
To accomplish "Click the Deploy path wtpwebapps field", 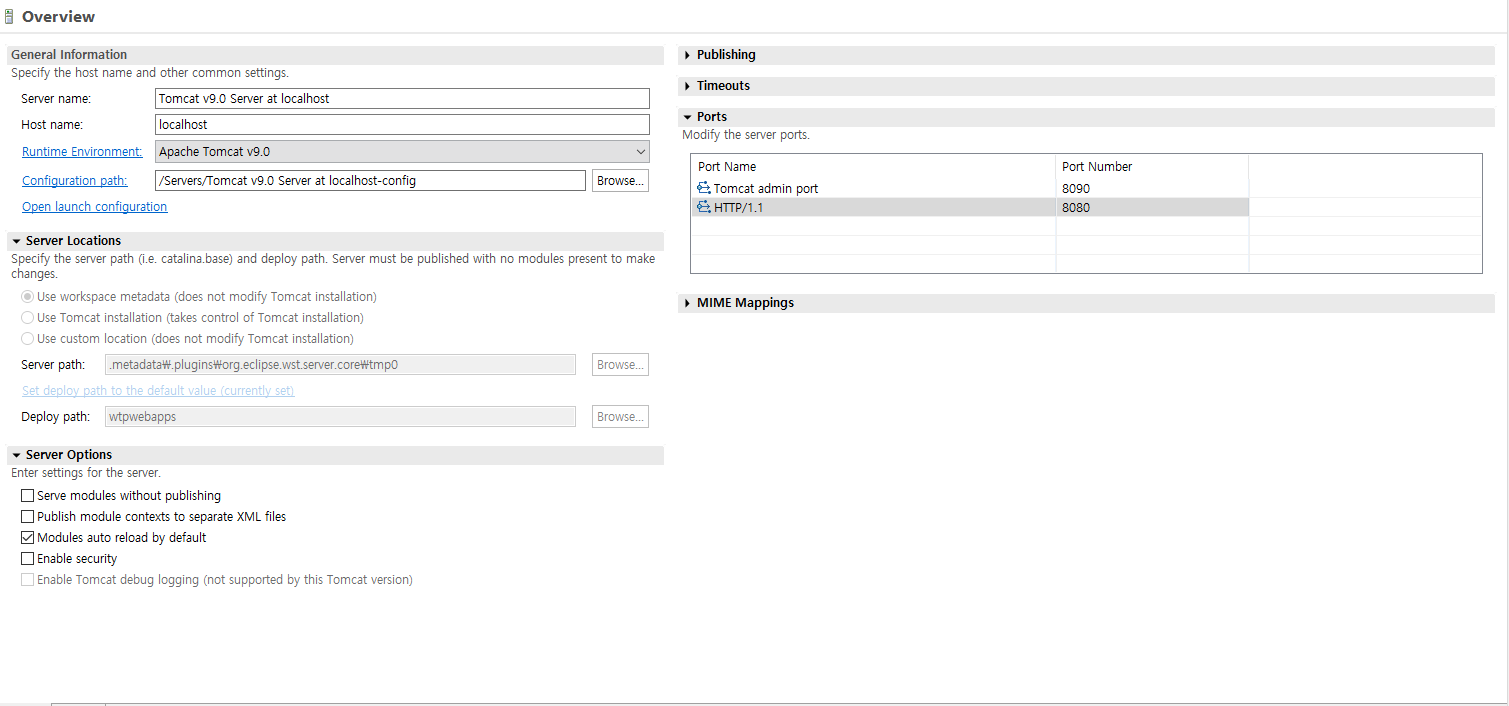I will [341, 417].
